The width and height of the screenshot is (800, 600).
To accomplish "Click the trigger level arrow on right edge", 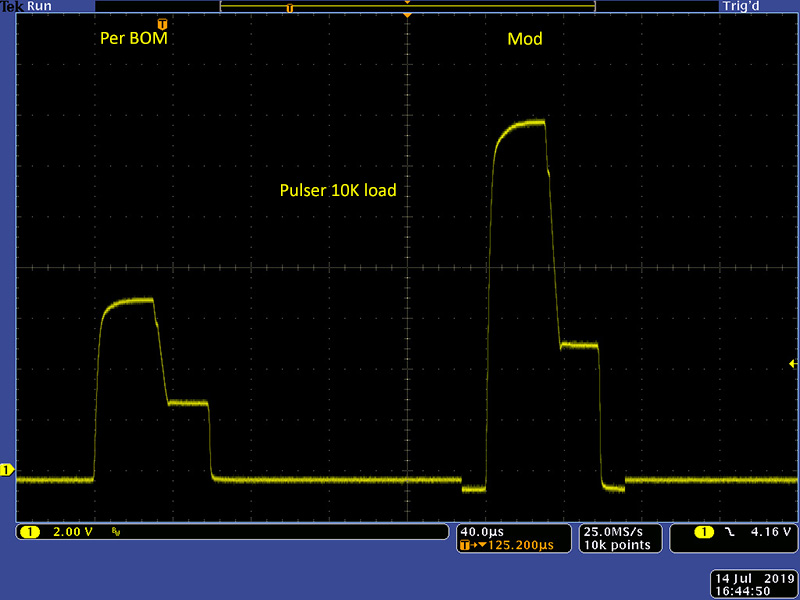I will pos(793,362).
